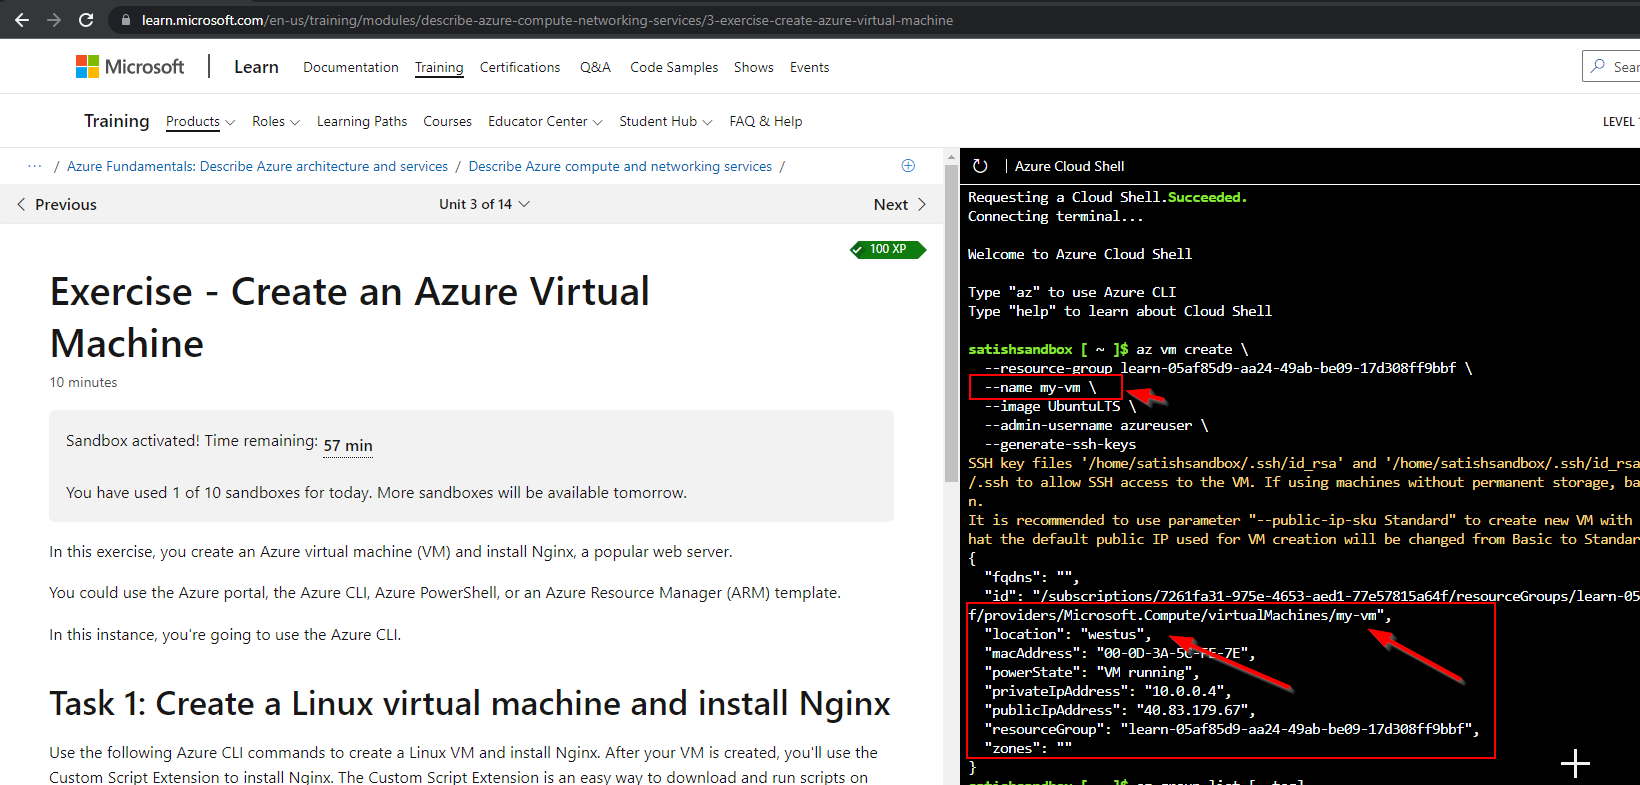The image size is (1640, 785).
Task: Expand the Roles dropdown
Action: (276, 121)
